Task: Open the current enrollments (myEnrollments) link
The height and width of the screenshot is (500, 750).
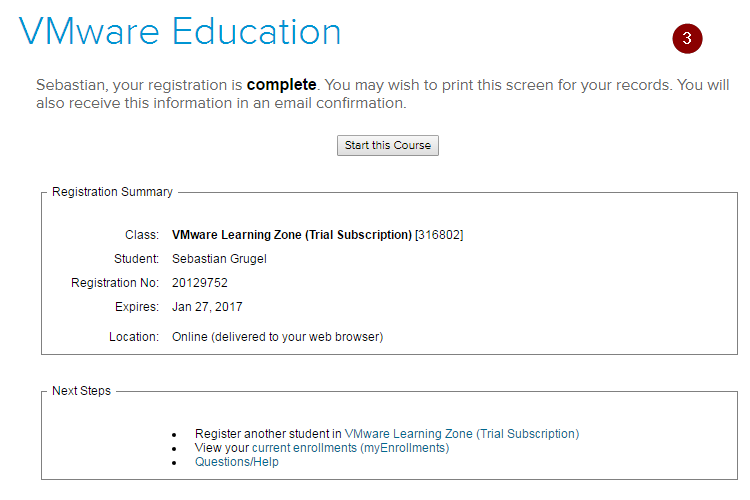Action: click(350, 448)
